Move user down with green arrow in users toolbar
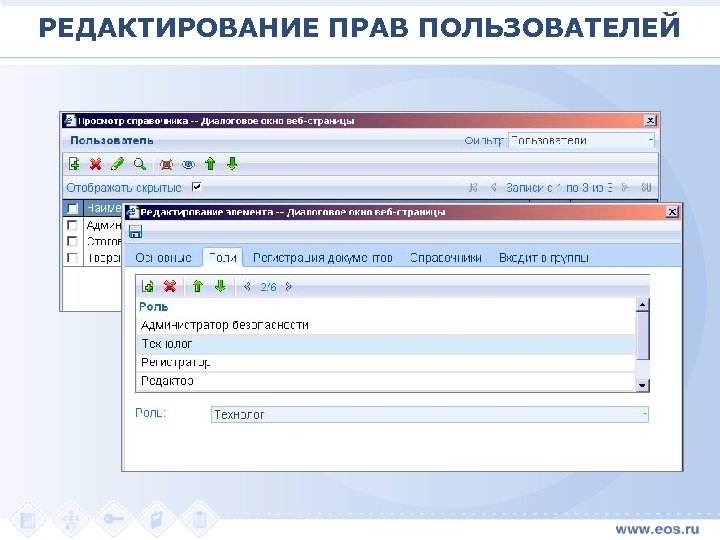The width and height of the screenshot is (720, 540). click(232, 164)
